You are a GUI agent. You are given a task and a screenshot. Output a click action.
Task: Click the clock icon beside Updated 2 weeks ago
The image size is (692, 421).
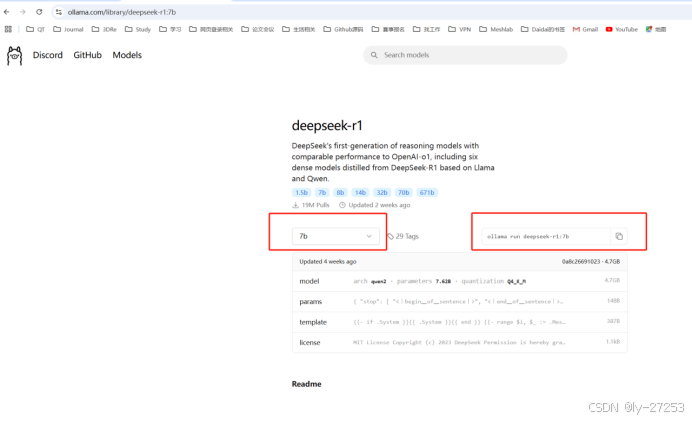[x=342, y=205]
